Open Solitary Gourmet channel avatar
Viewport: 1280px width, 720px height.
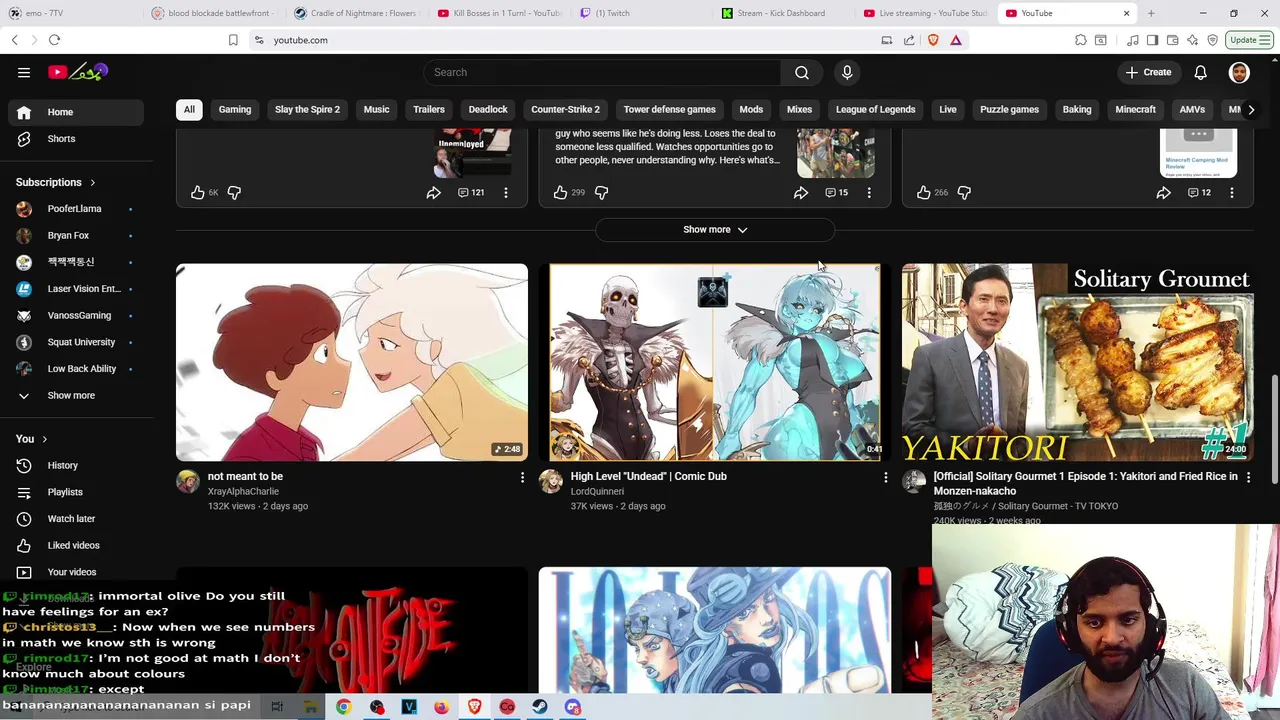[x=914, y=482]
